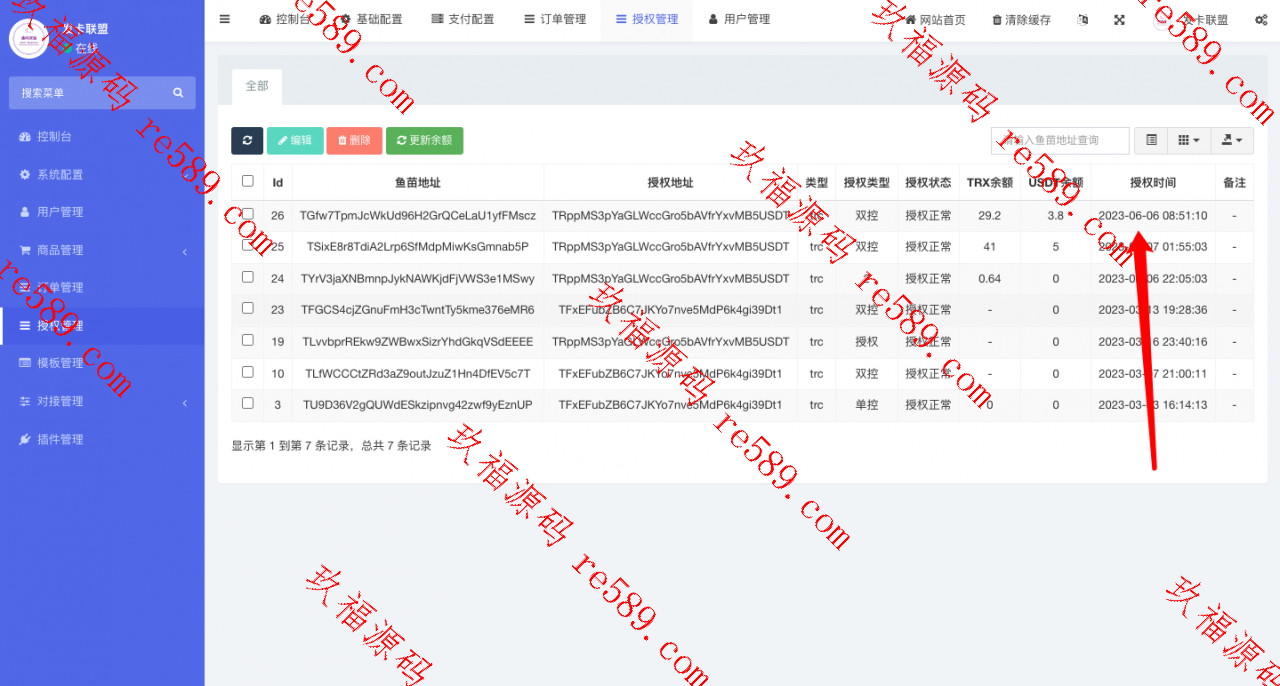Click address TLfWCCCtZRd3aZ9outJzuZ1Hn4DfEV5c7T
The width and height of the screenshot is (1280, 686).
[418, 374]
